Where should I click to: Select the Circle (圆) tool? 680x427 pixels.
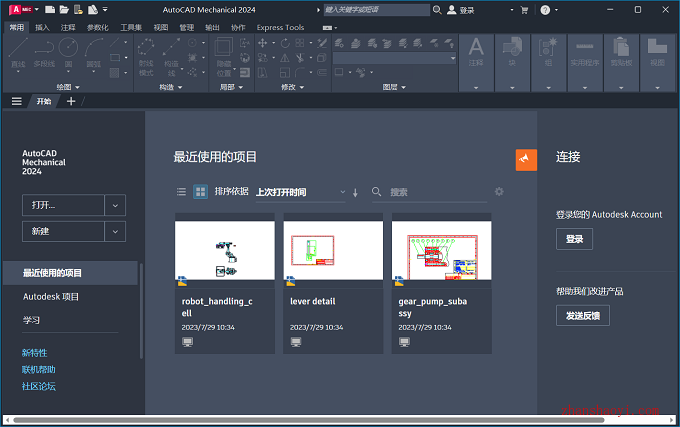tap(68, 53)
